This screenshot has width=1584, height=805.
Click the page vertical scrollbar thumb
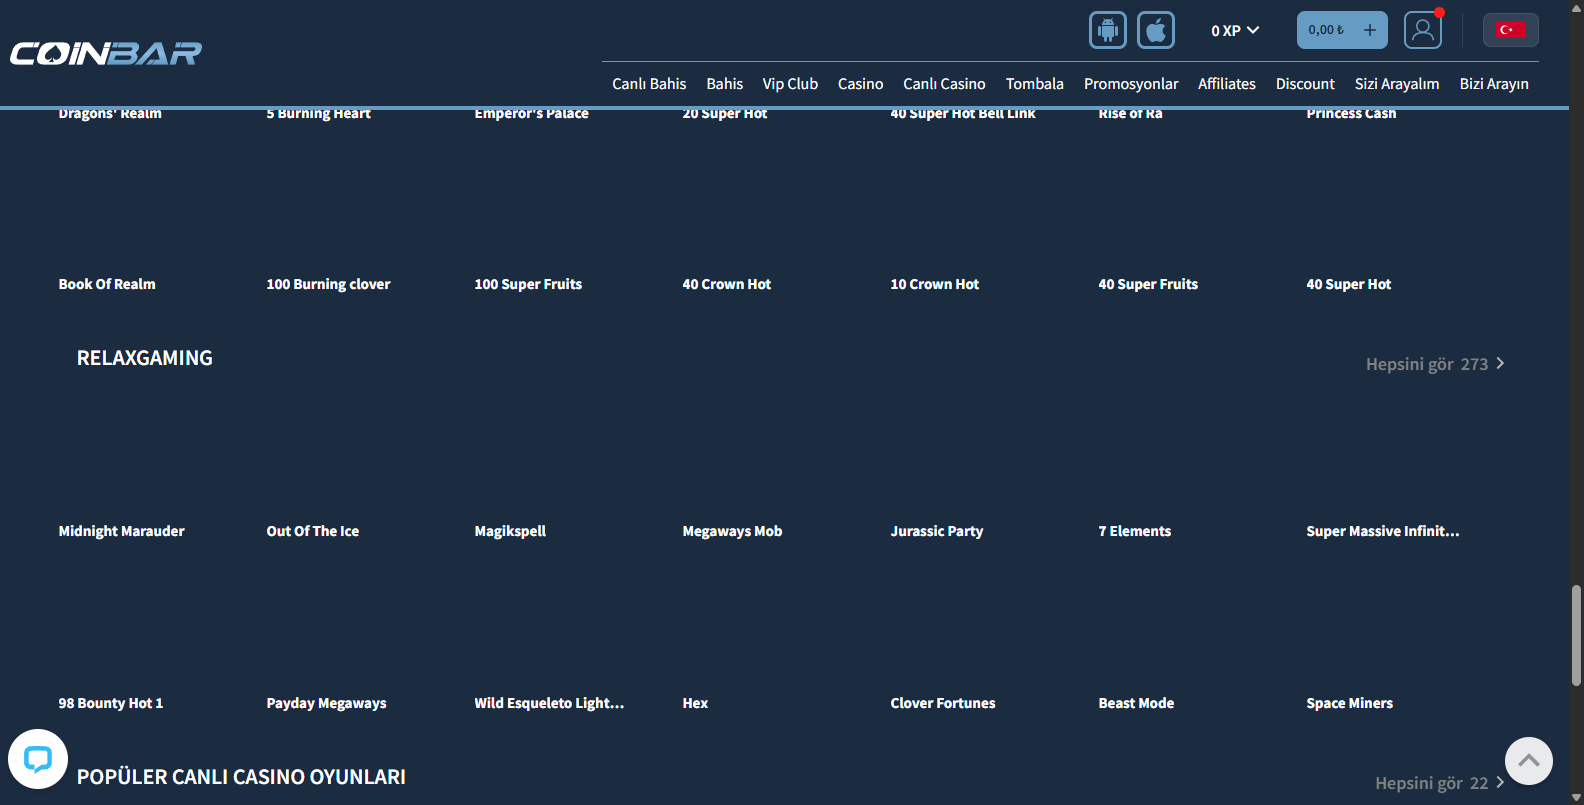[x=1576, y=634]
